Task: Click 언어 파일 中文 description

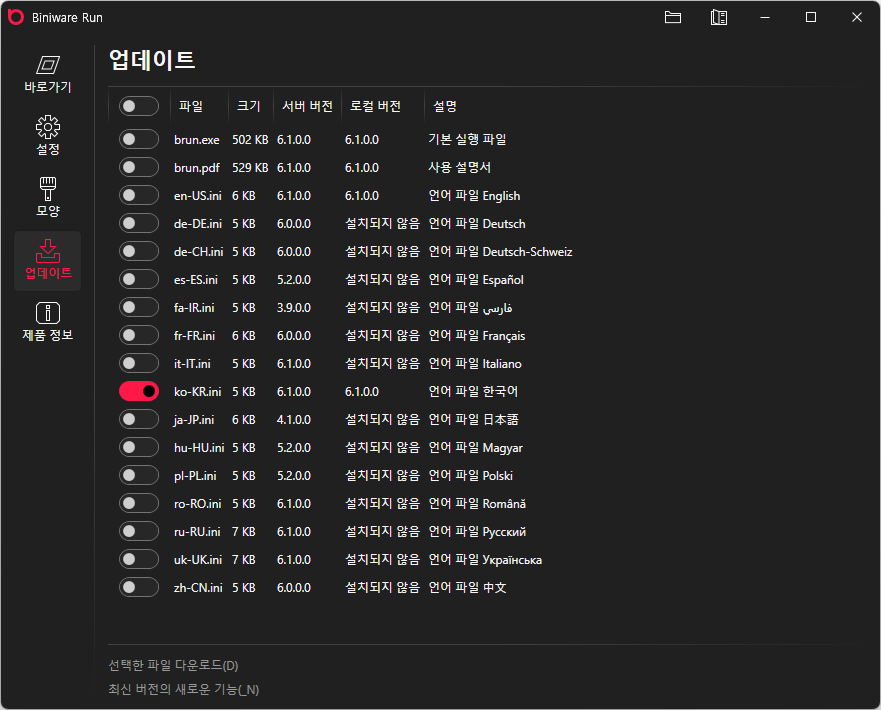Action: [x=467, y=588]
